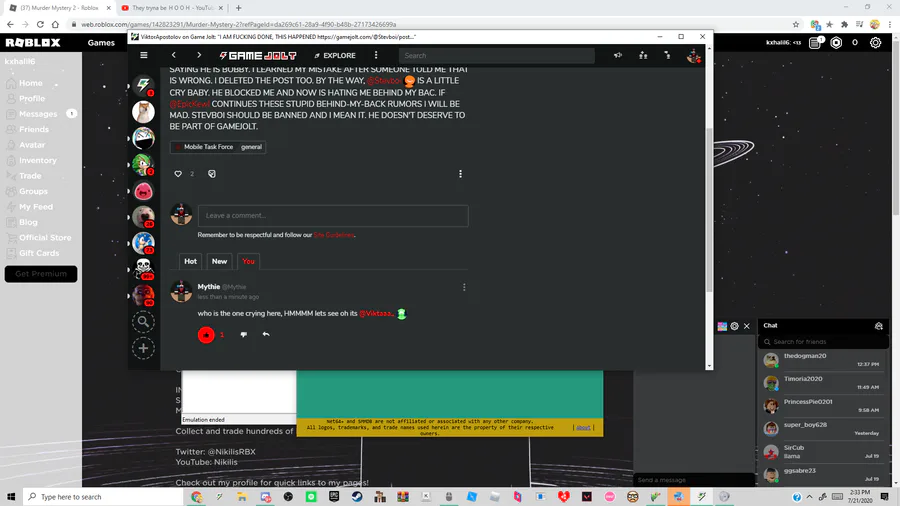Open the Windows notification center
Viewport: 900px width, 506px height.
885,497
